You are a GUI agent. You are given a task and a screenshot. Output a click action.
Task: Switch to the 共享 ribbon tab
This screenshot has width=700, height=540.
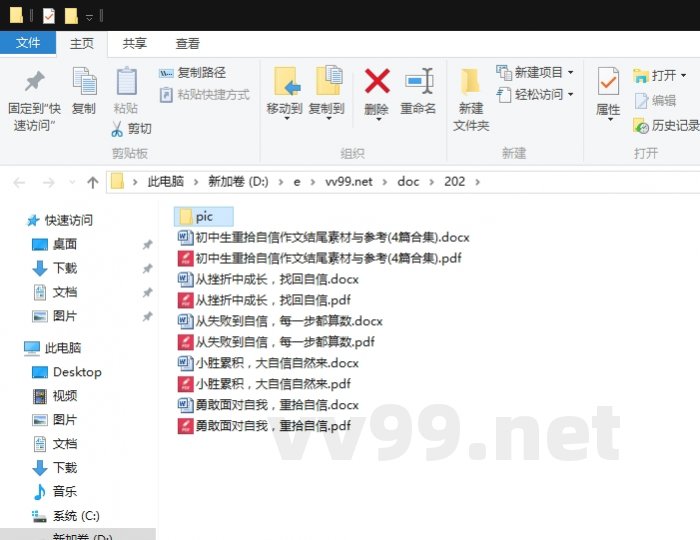point(134,44)
